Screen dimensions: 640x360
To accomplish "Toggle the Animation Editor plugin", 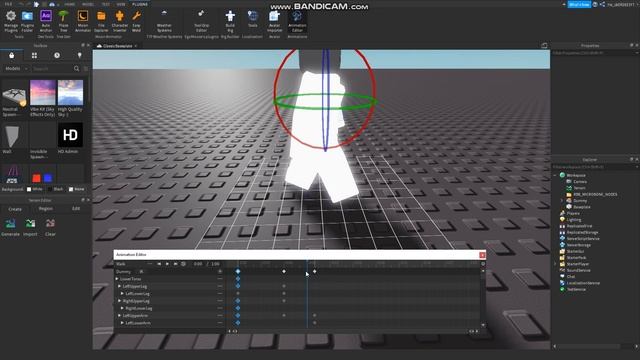I will [297, 21].
